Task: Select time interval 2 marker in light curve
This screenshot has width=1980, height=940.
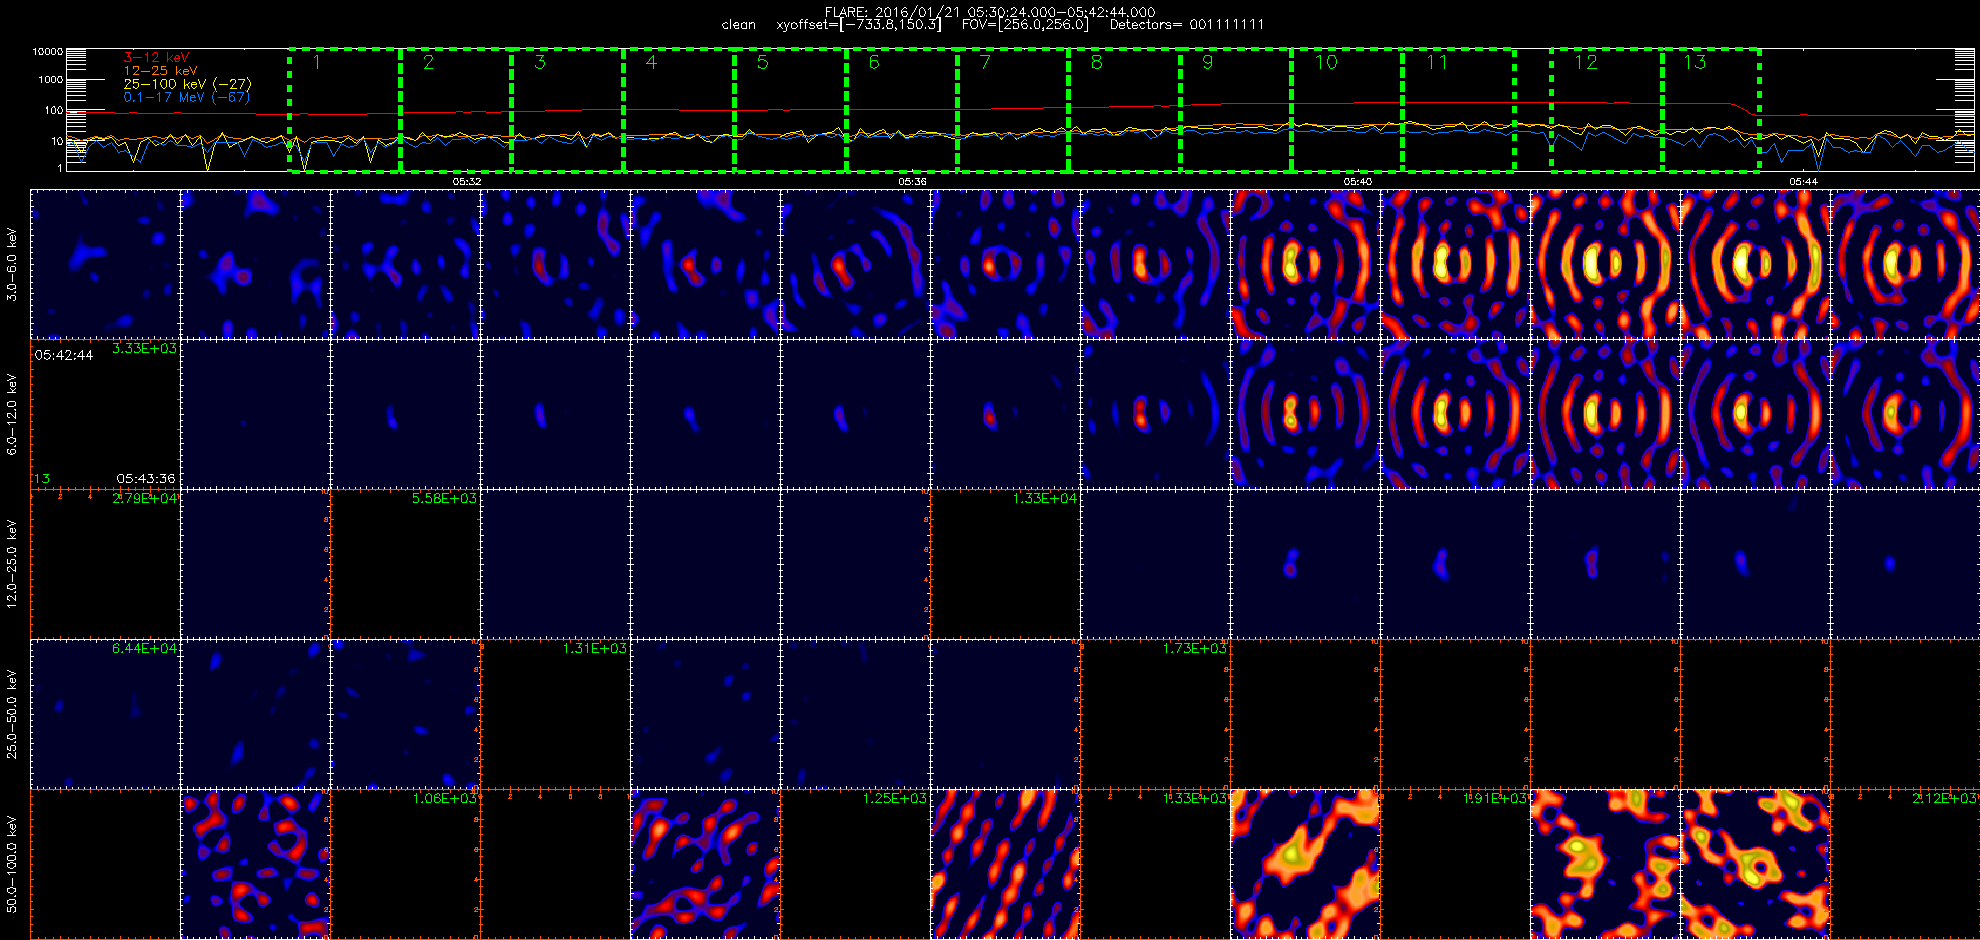Action: click(x=428, y=62)
